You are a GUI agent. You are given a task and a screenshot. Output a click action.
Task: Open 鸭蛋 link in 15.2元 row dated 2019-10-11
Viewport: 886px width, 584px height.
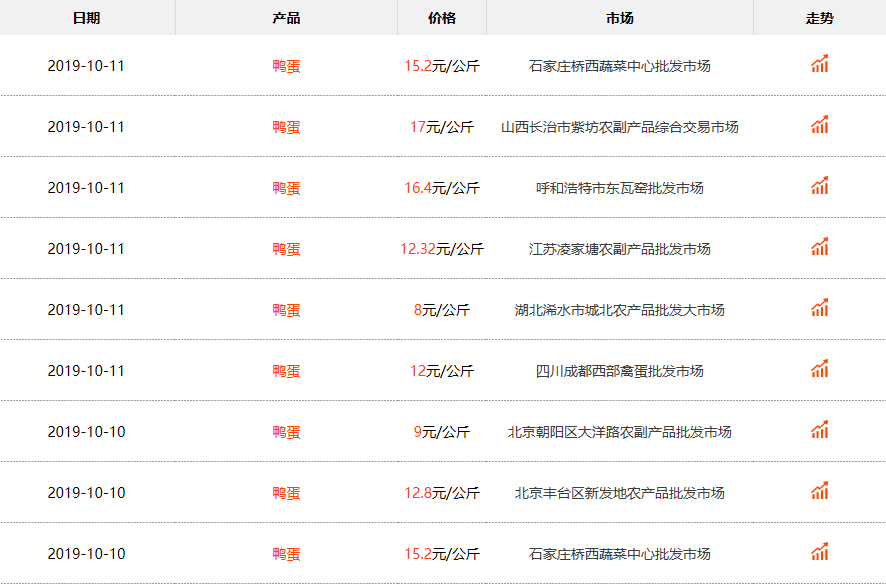[x=286, y=66]
